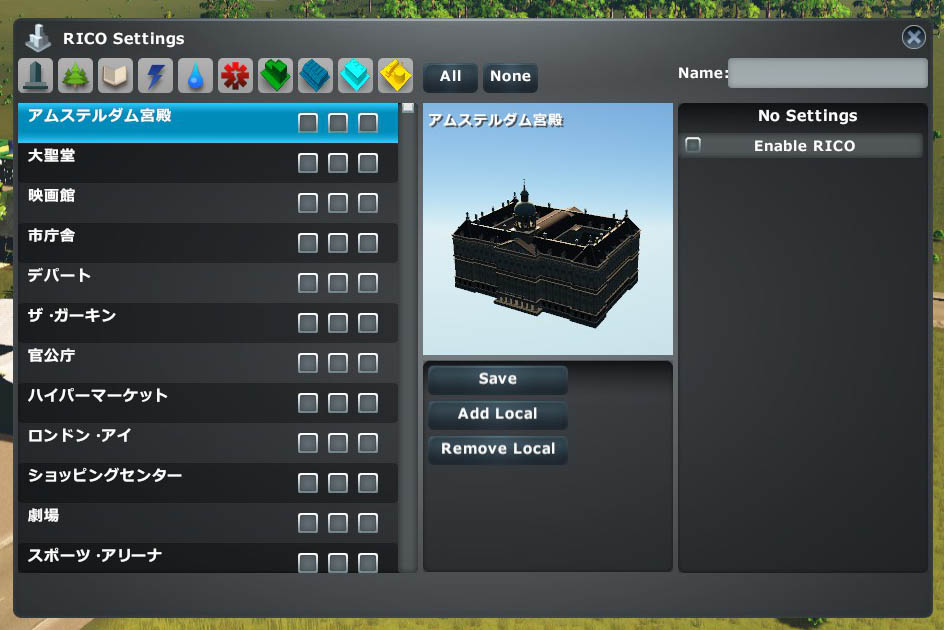This screenshot has width=944, height=630.
Task: Toggle the yellow industrial building filter
Action: tap(395, 75)
